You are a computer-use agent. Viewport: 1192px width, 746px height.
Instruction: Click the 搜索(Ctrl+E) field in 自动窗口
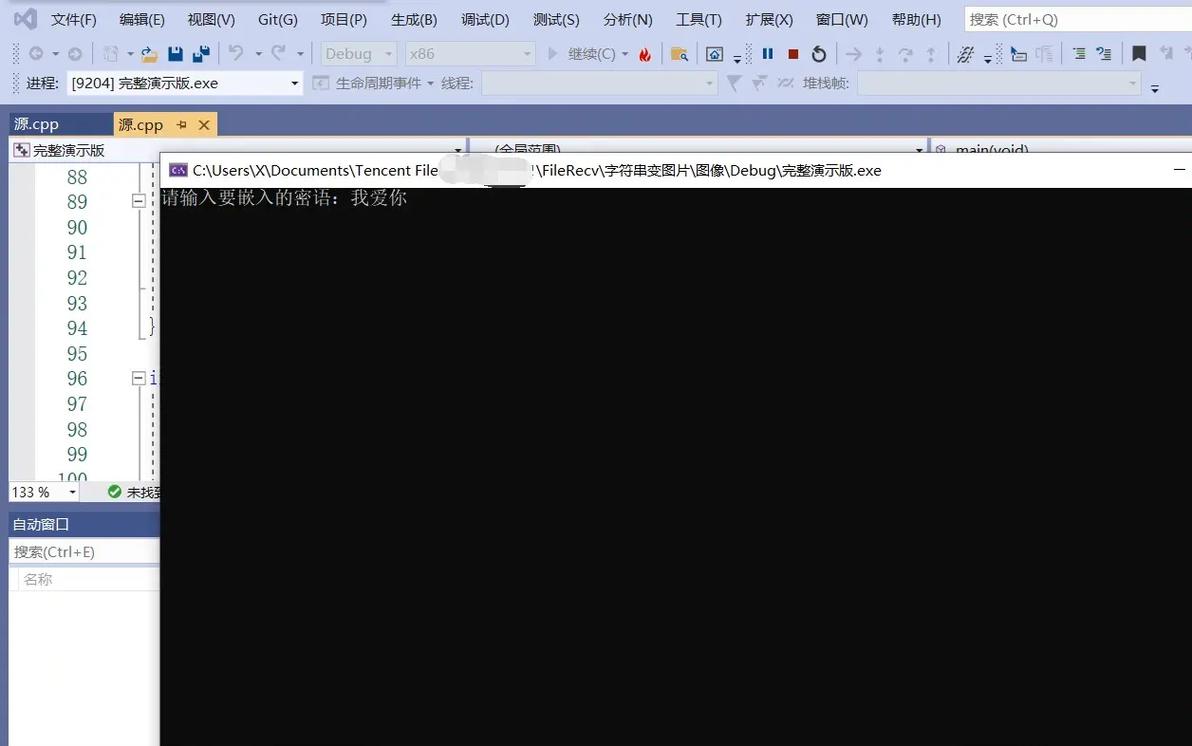pos(84,552)
